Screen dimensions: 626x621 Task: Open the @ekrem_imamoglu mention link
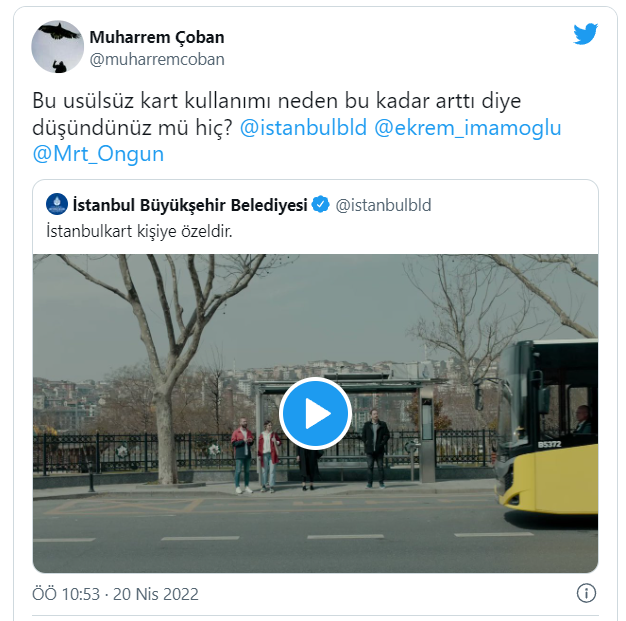[468, 128]
